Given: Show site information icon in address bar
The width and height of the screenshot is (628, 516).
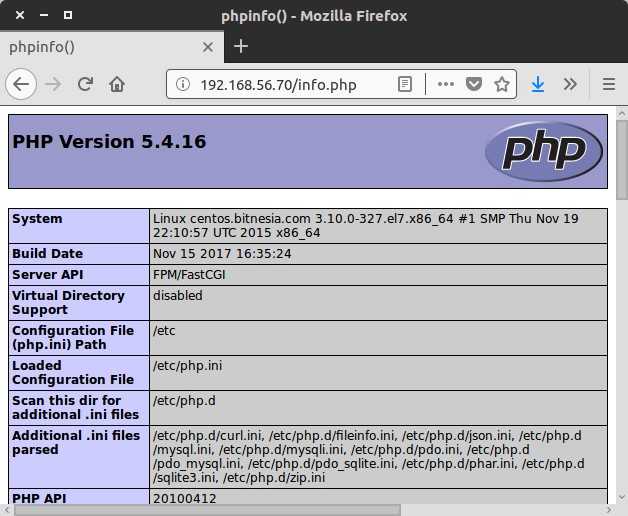Looking at the screenshot, I should click(x=183, y=84).
